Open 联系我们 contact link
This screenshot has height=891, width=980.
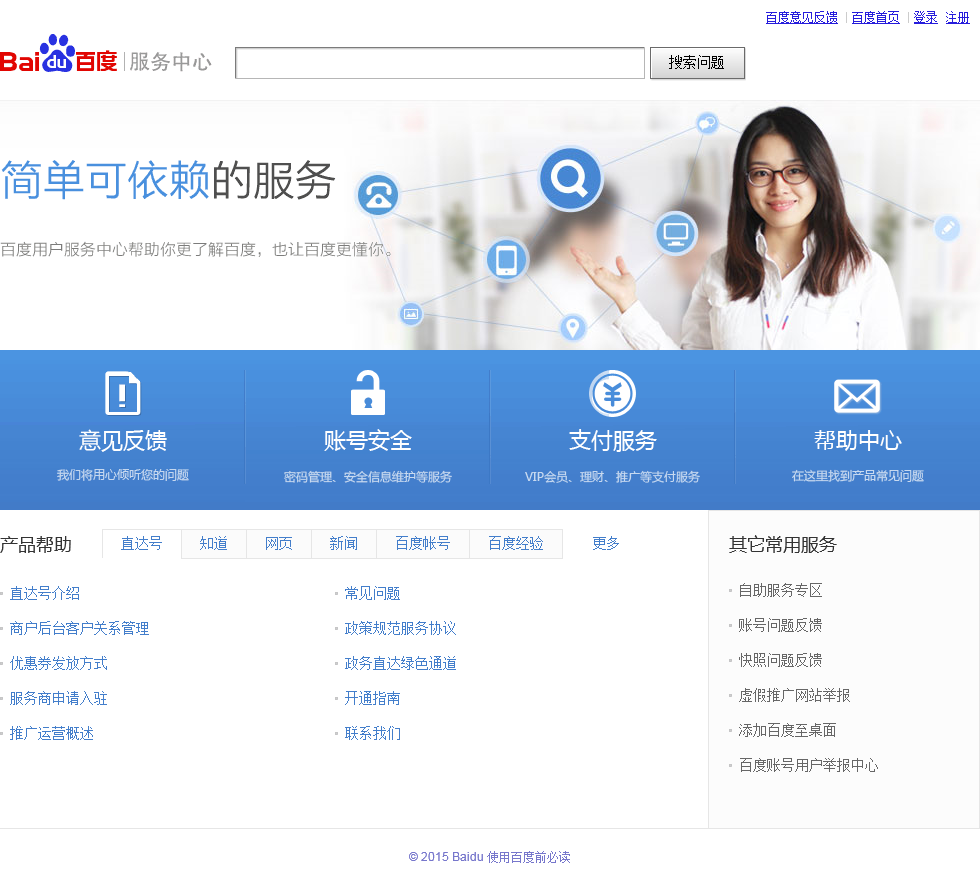372,734
